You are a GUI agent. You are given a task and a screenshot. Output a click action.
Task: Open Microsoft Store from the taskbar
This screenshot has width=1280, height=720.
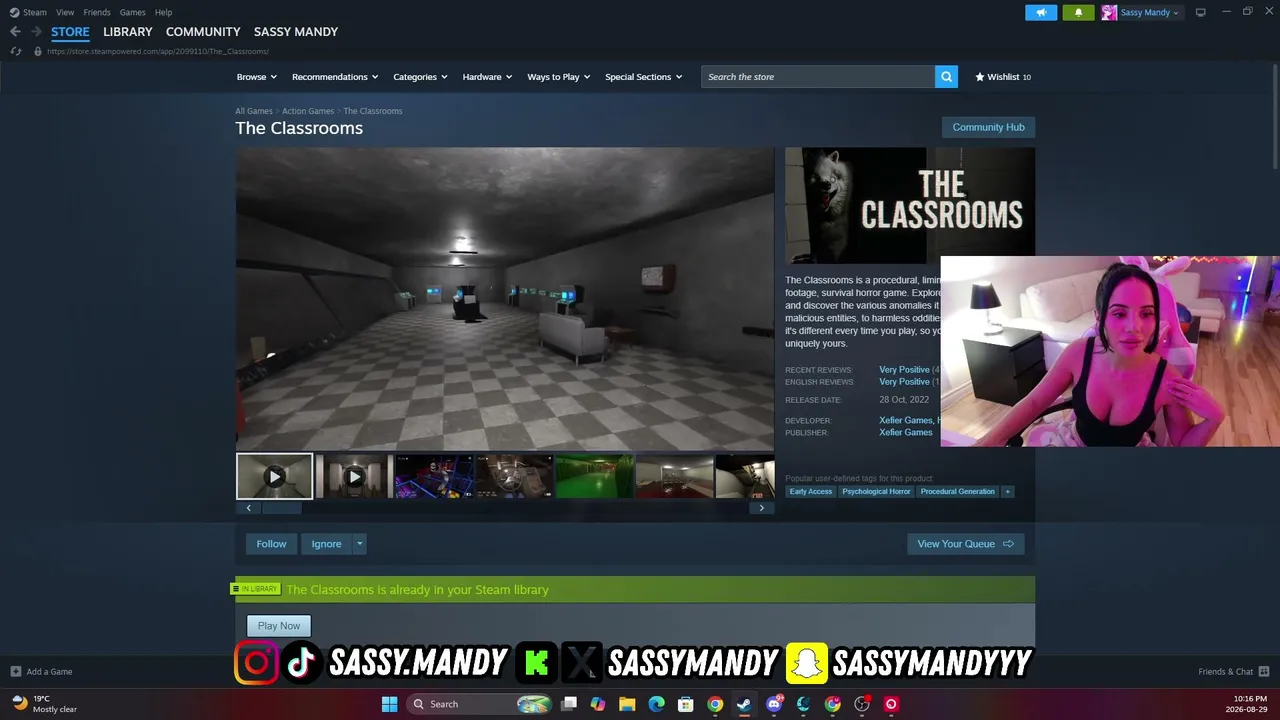pos(685,704)
